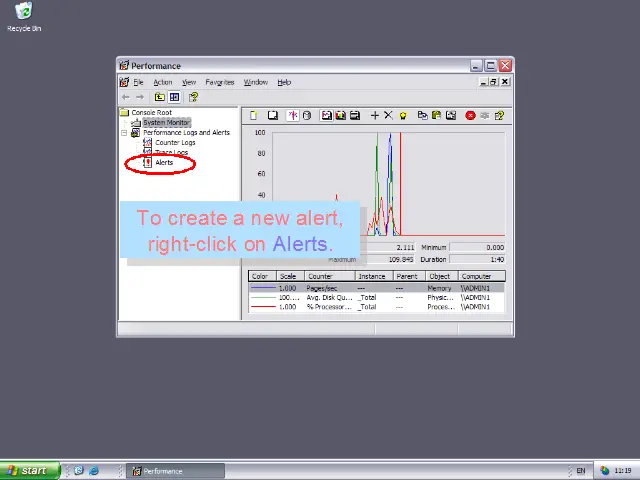Select Alerts in the tree

[164, 162]
